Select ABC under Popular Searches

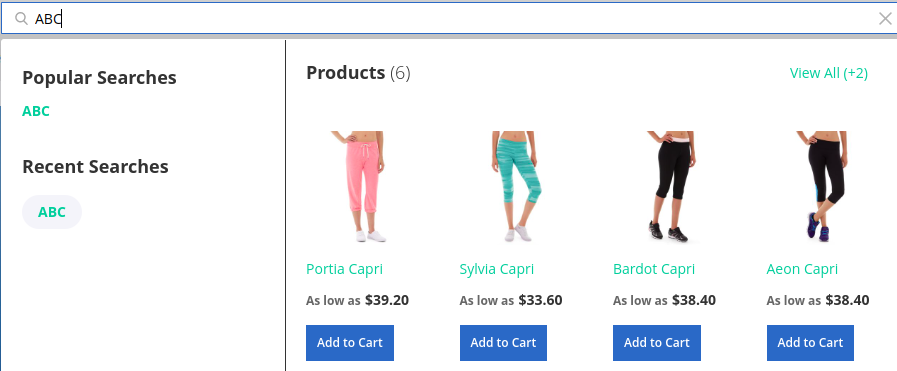pyautogui.click(x=36, y=111)
